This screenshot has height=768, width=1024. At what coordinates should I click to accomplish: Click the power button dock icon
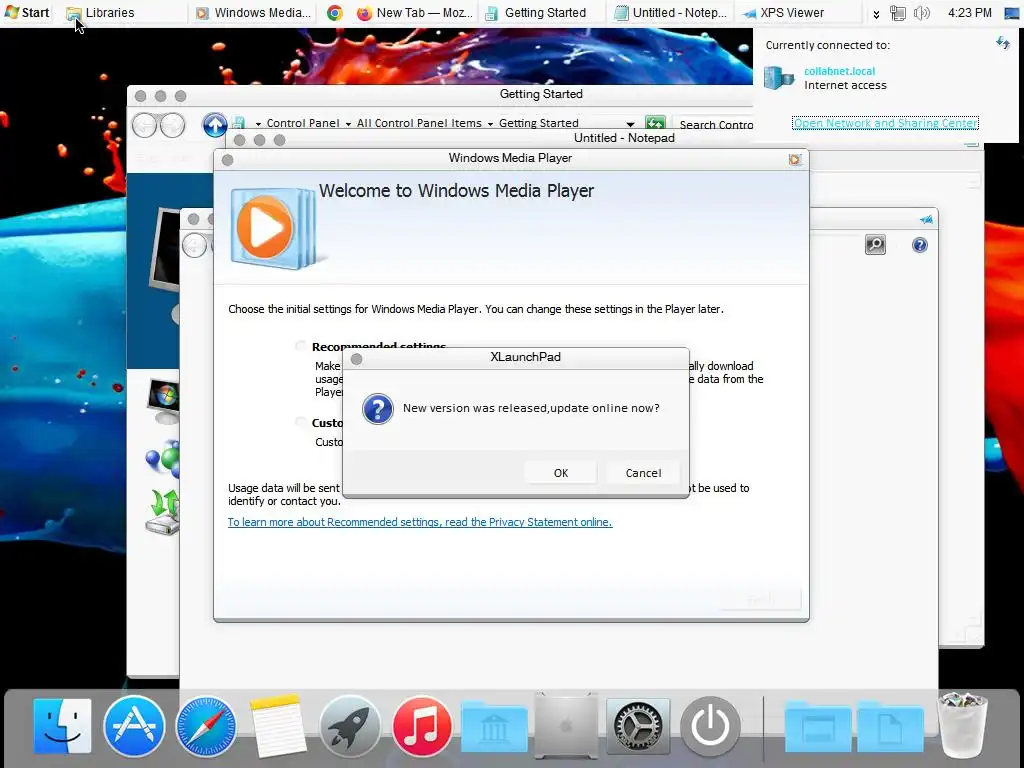pyautogui.click(x=710, y=726)
